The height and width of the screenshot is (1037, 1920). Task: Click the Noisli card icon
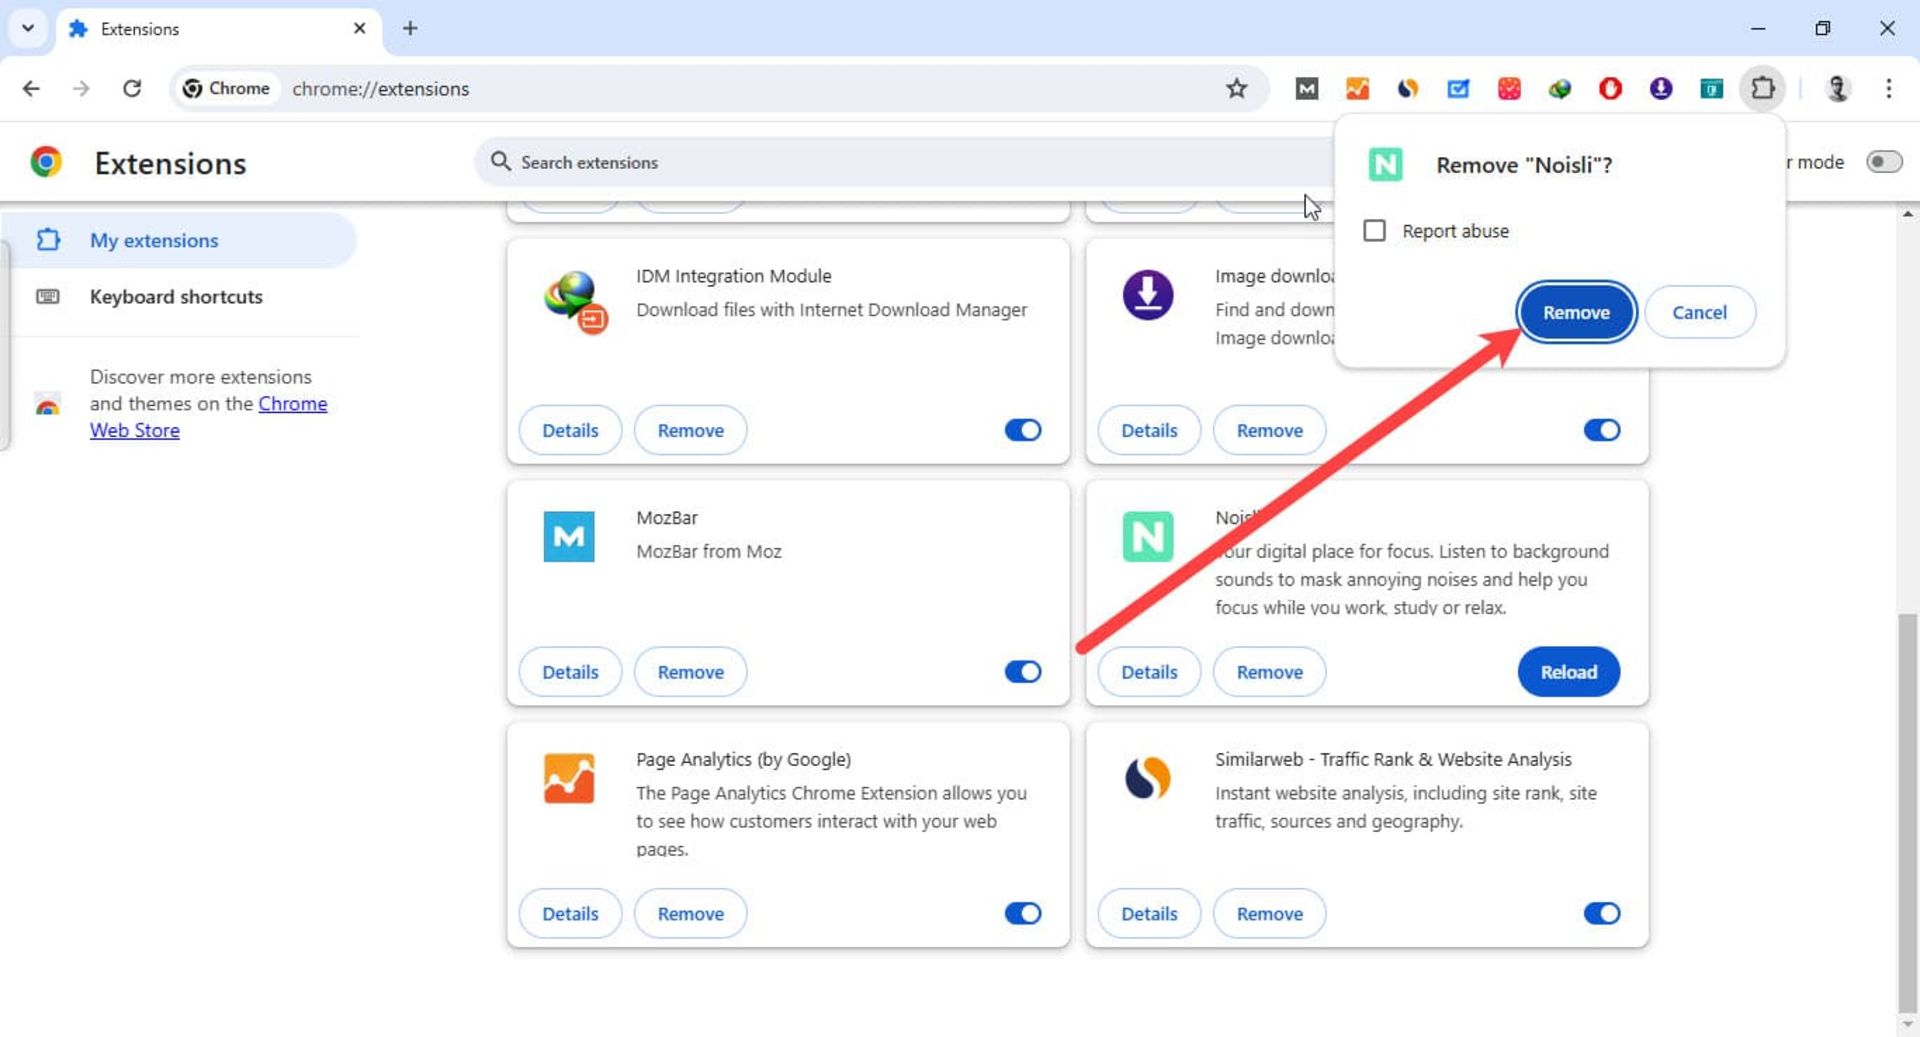[1147, 537]
